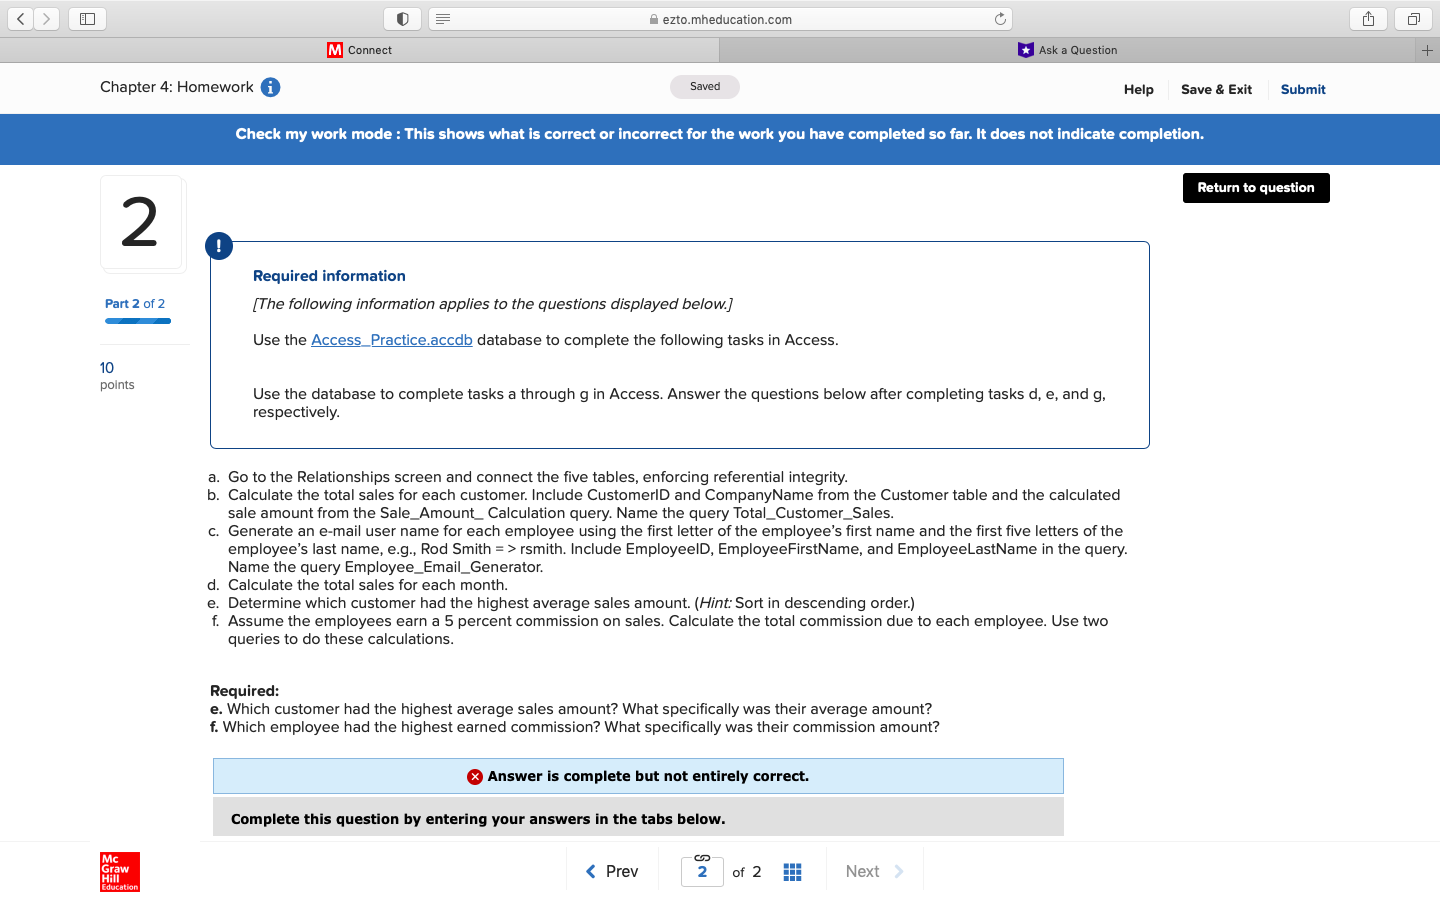Open the Access_Practice.accdb download link
The width and height of the screenshot is (1440, 900).
391,339
